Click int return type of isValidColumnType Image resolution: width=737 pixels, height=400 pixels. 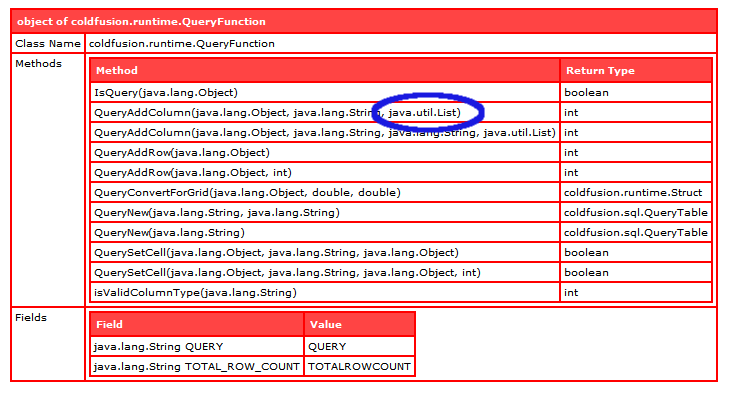click(636, 292)
